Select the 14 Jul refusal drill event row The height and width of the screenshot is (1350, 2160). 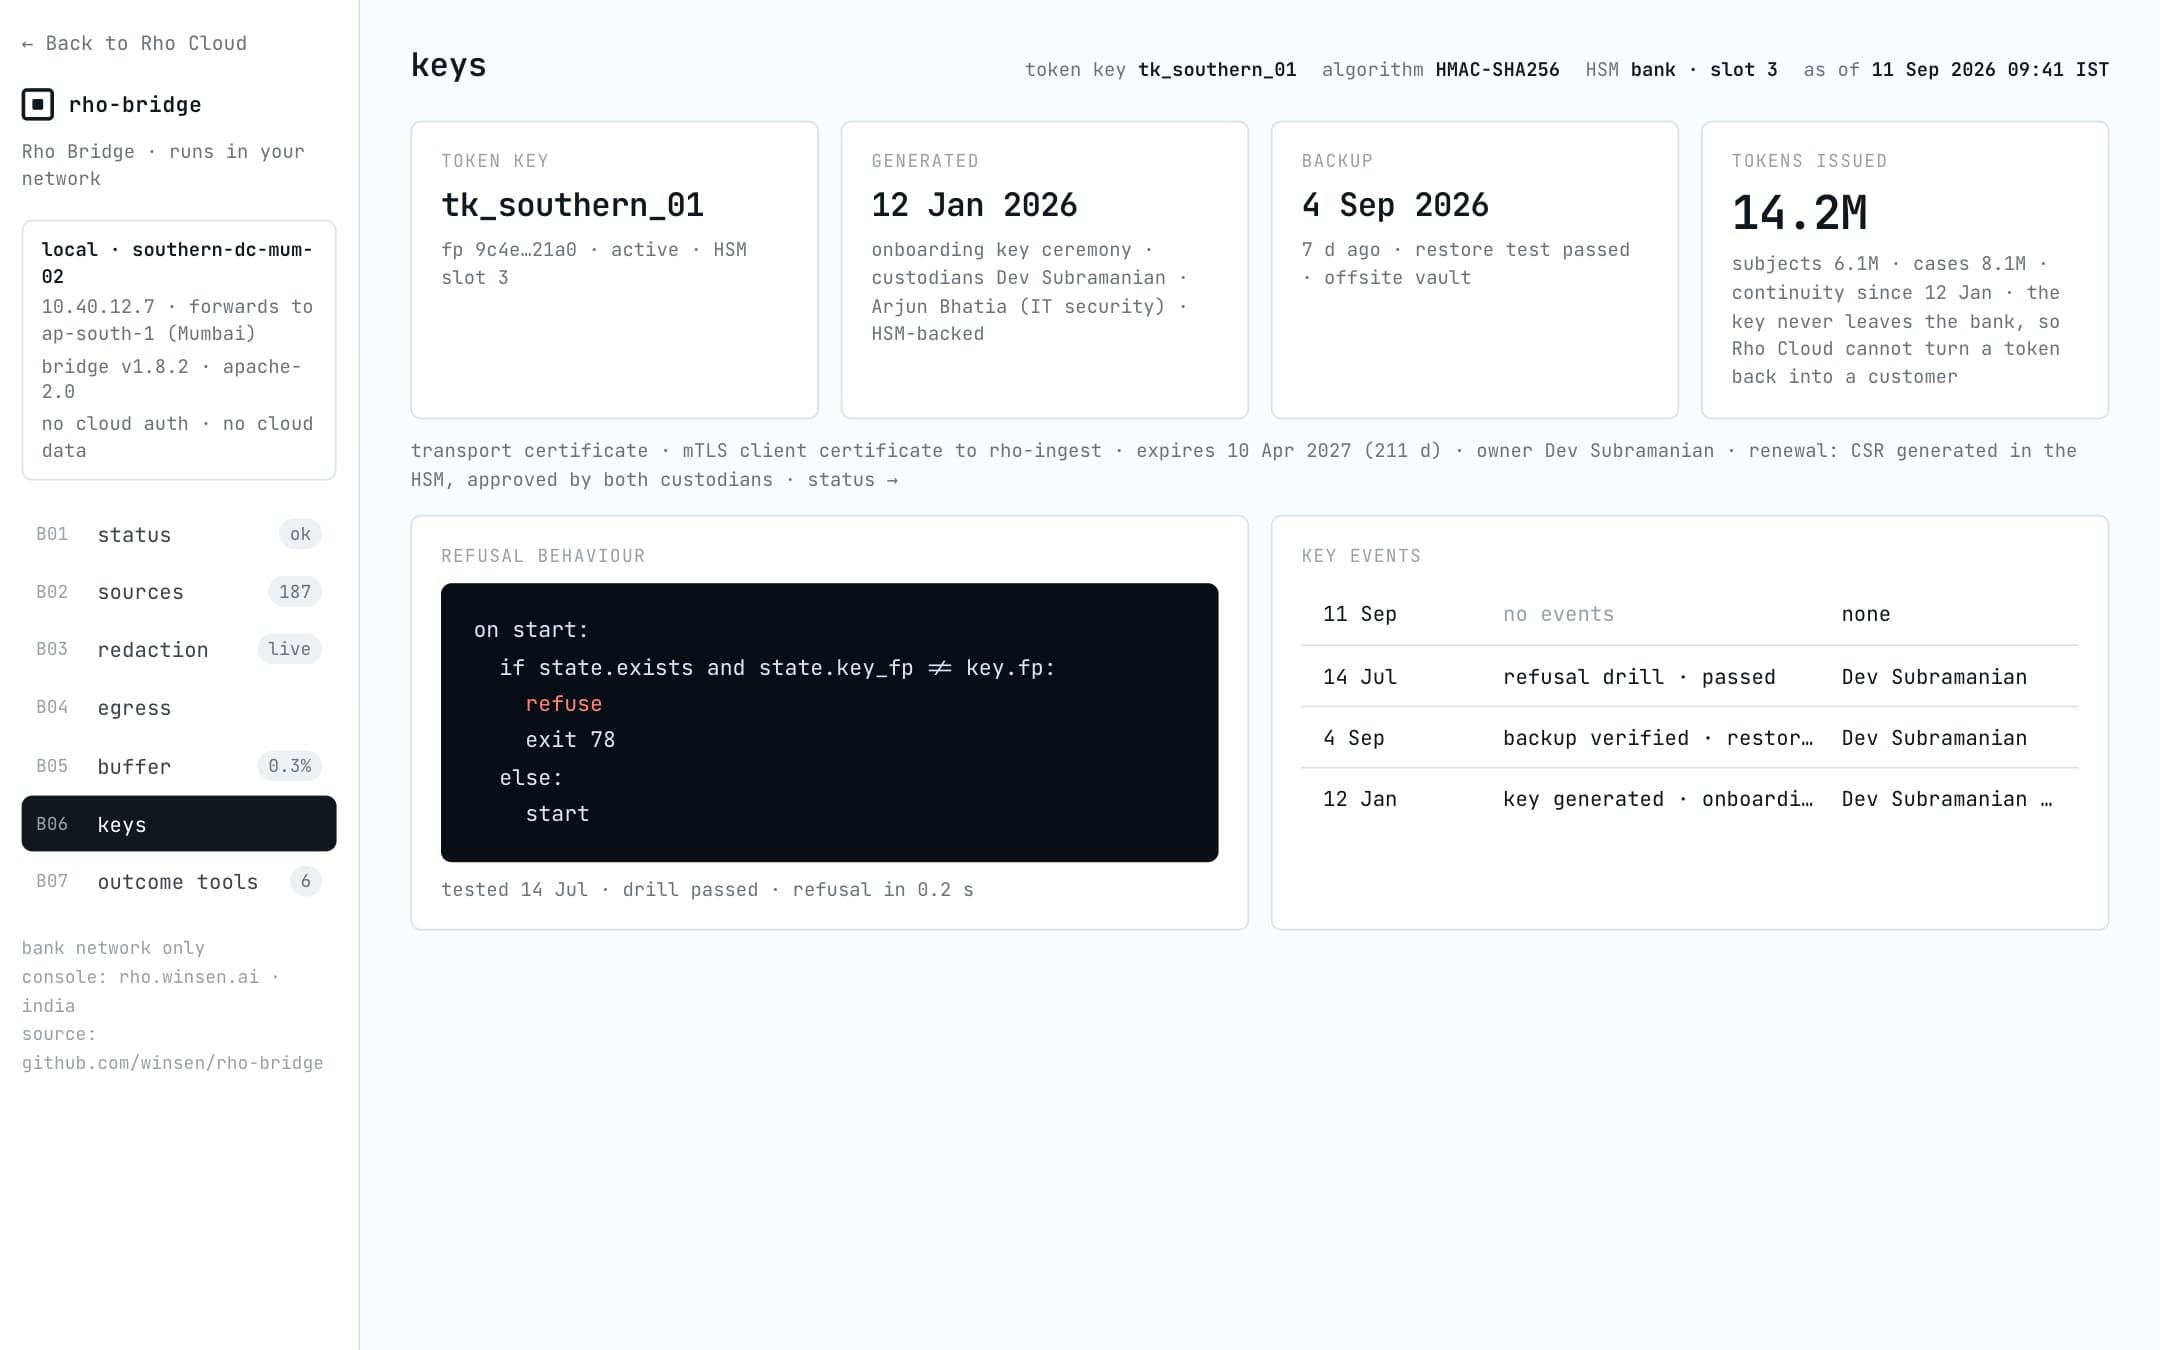coord(1690,677)
